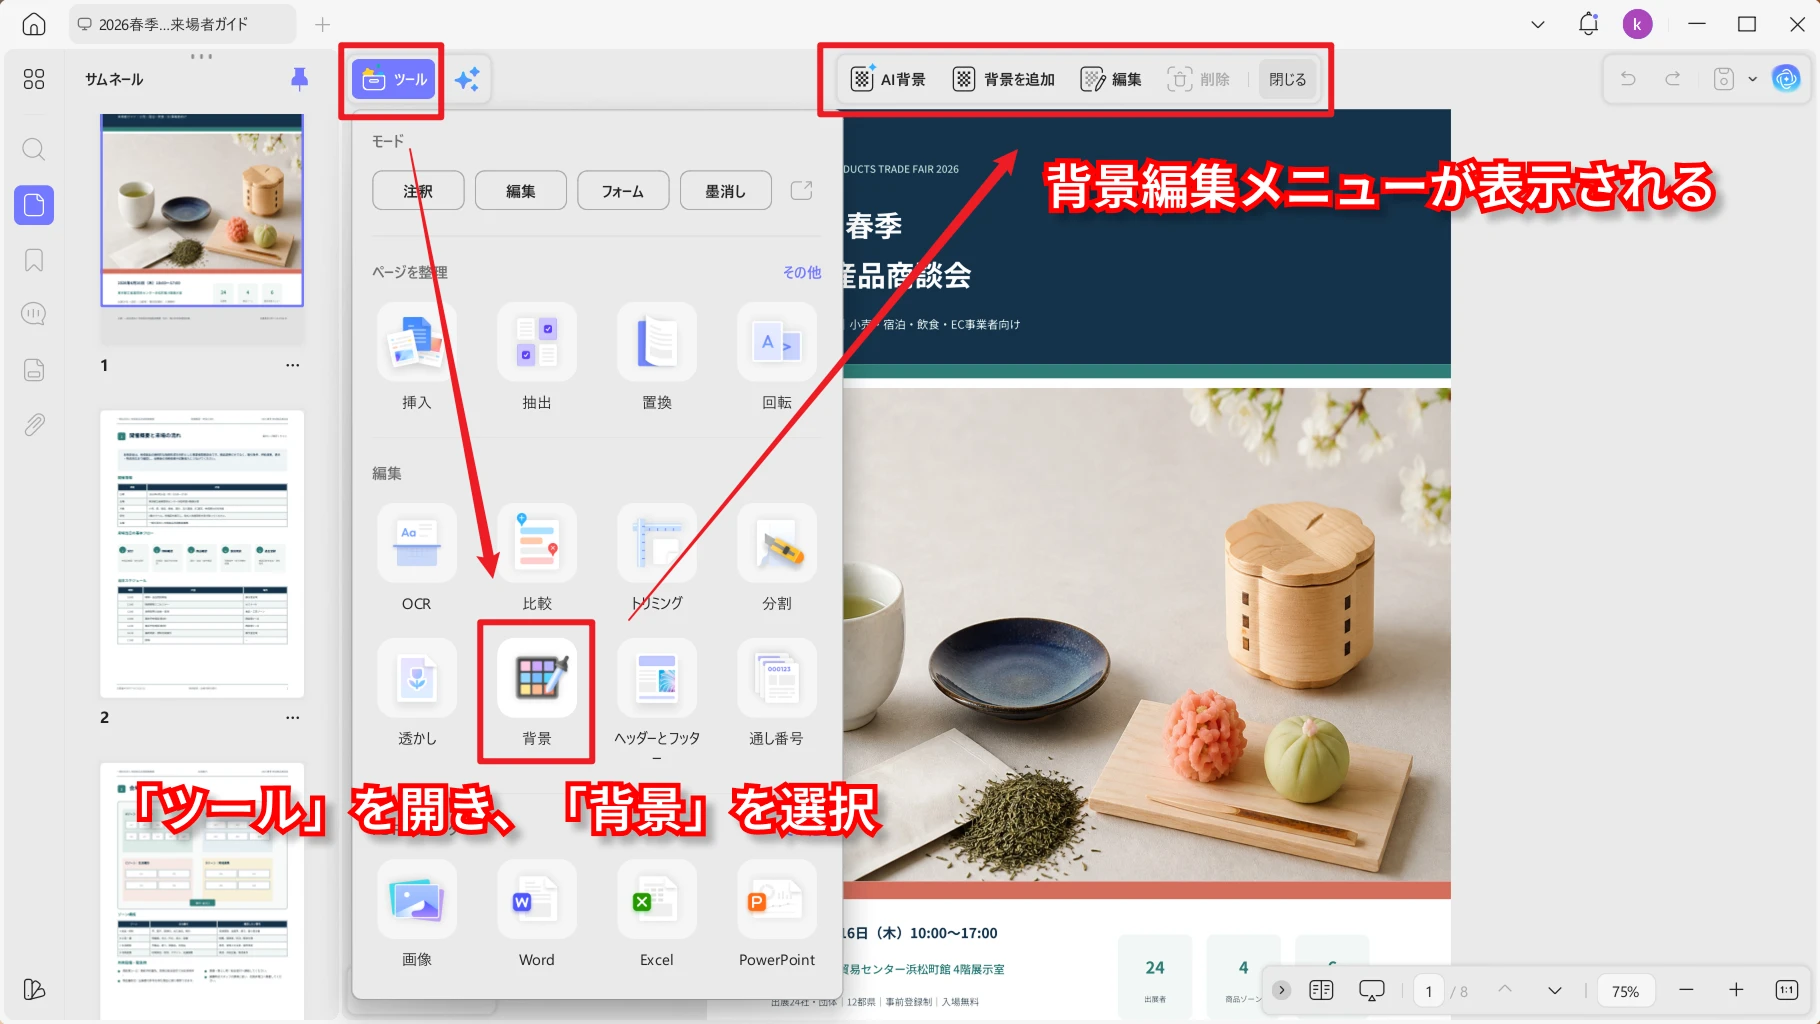Switch to 編集 edit mode
The width and height of the screenshot is (1820, 1024).
[x=520, y=191]
